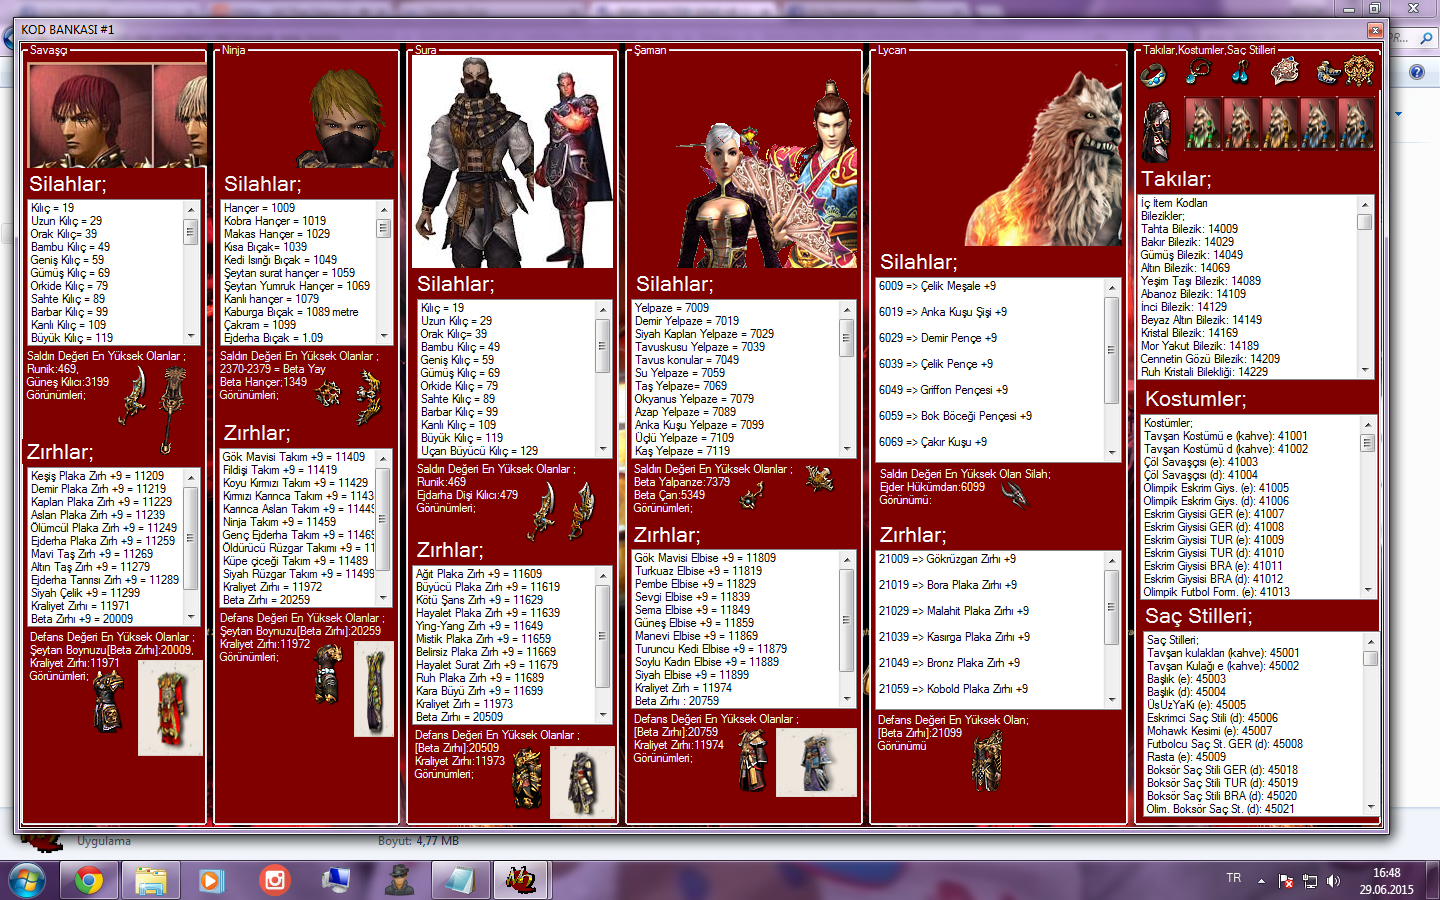Select 'Uçan Büyücü Kılıç = 129' row
Image resolution: width=1440 pixels, height=900 pixels.
(x=479, y=451)
